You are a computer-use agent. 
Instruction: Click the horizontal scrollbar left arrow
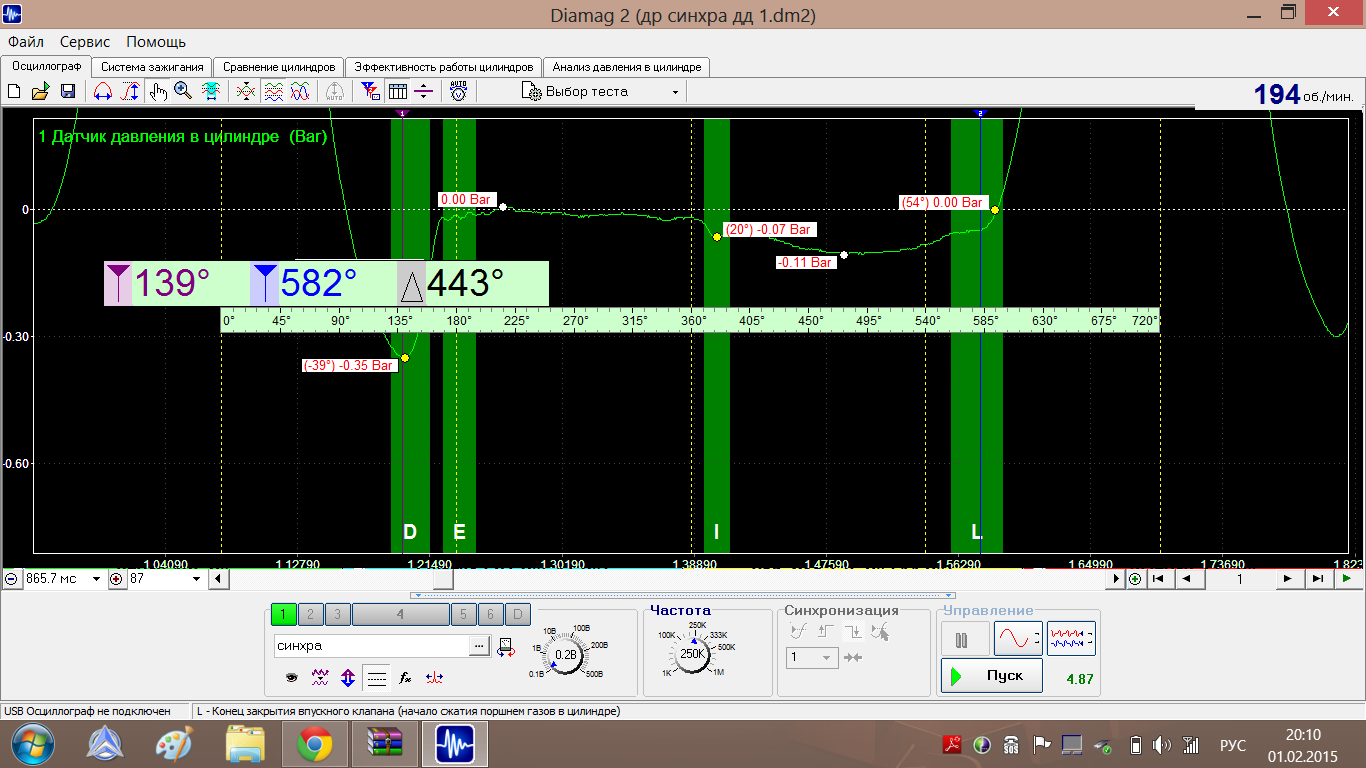[x=221, y=579]
